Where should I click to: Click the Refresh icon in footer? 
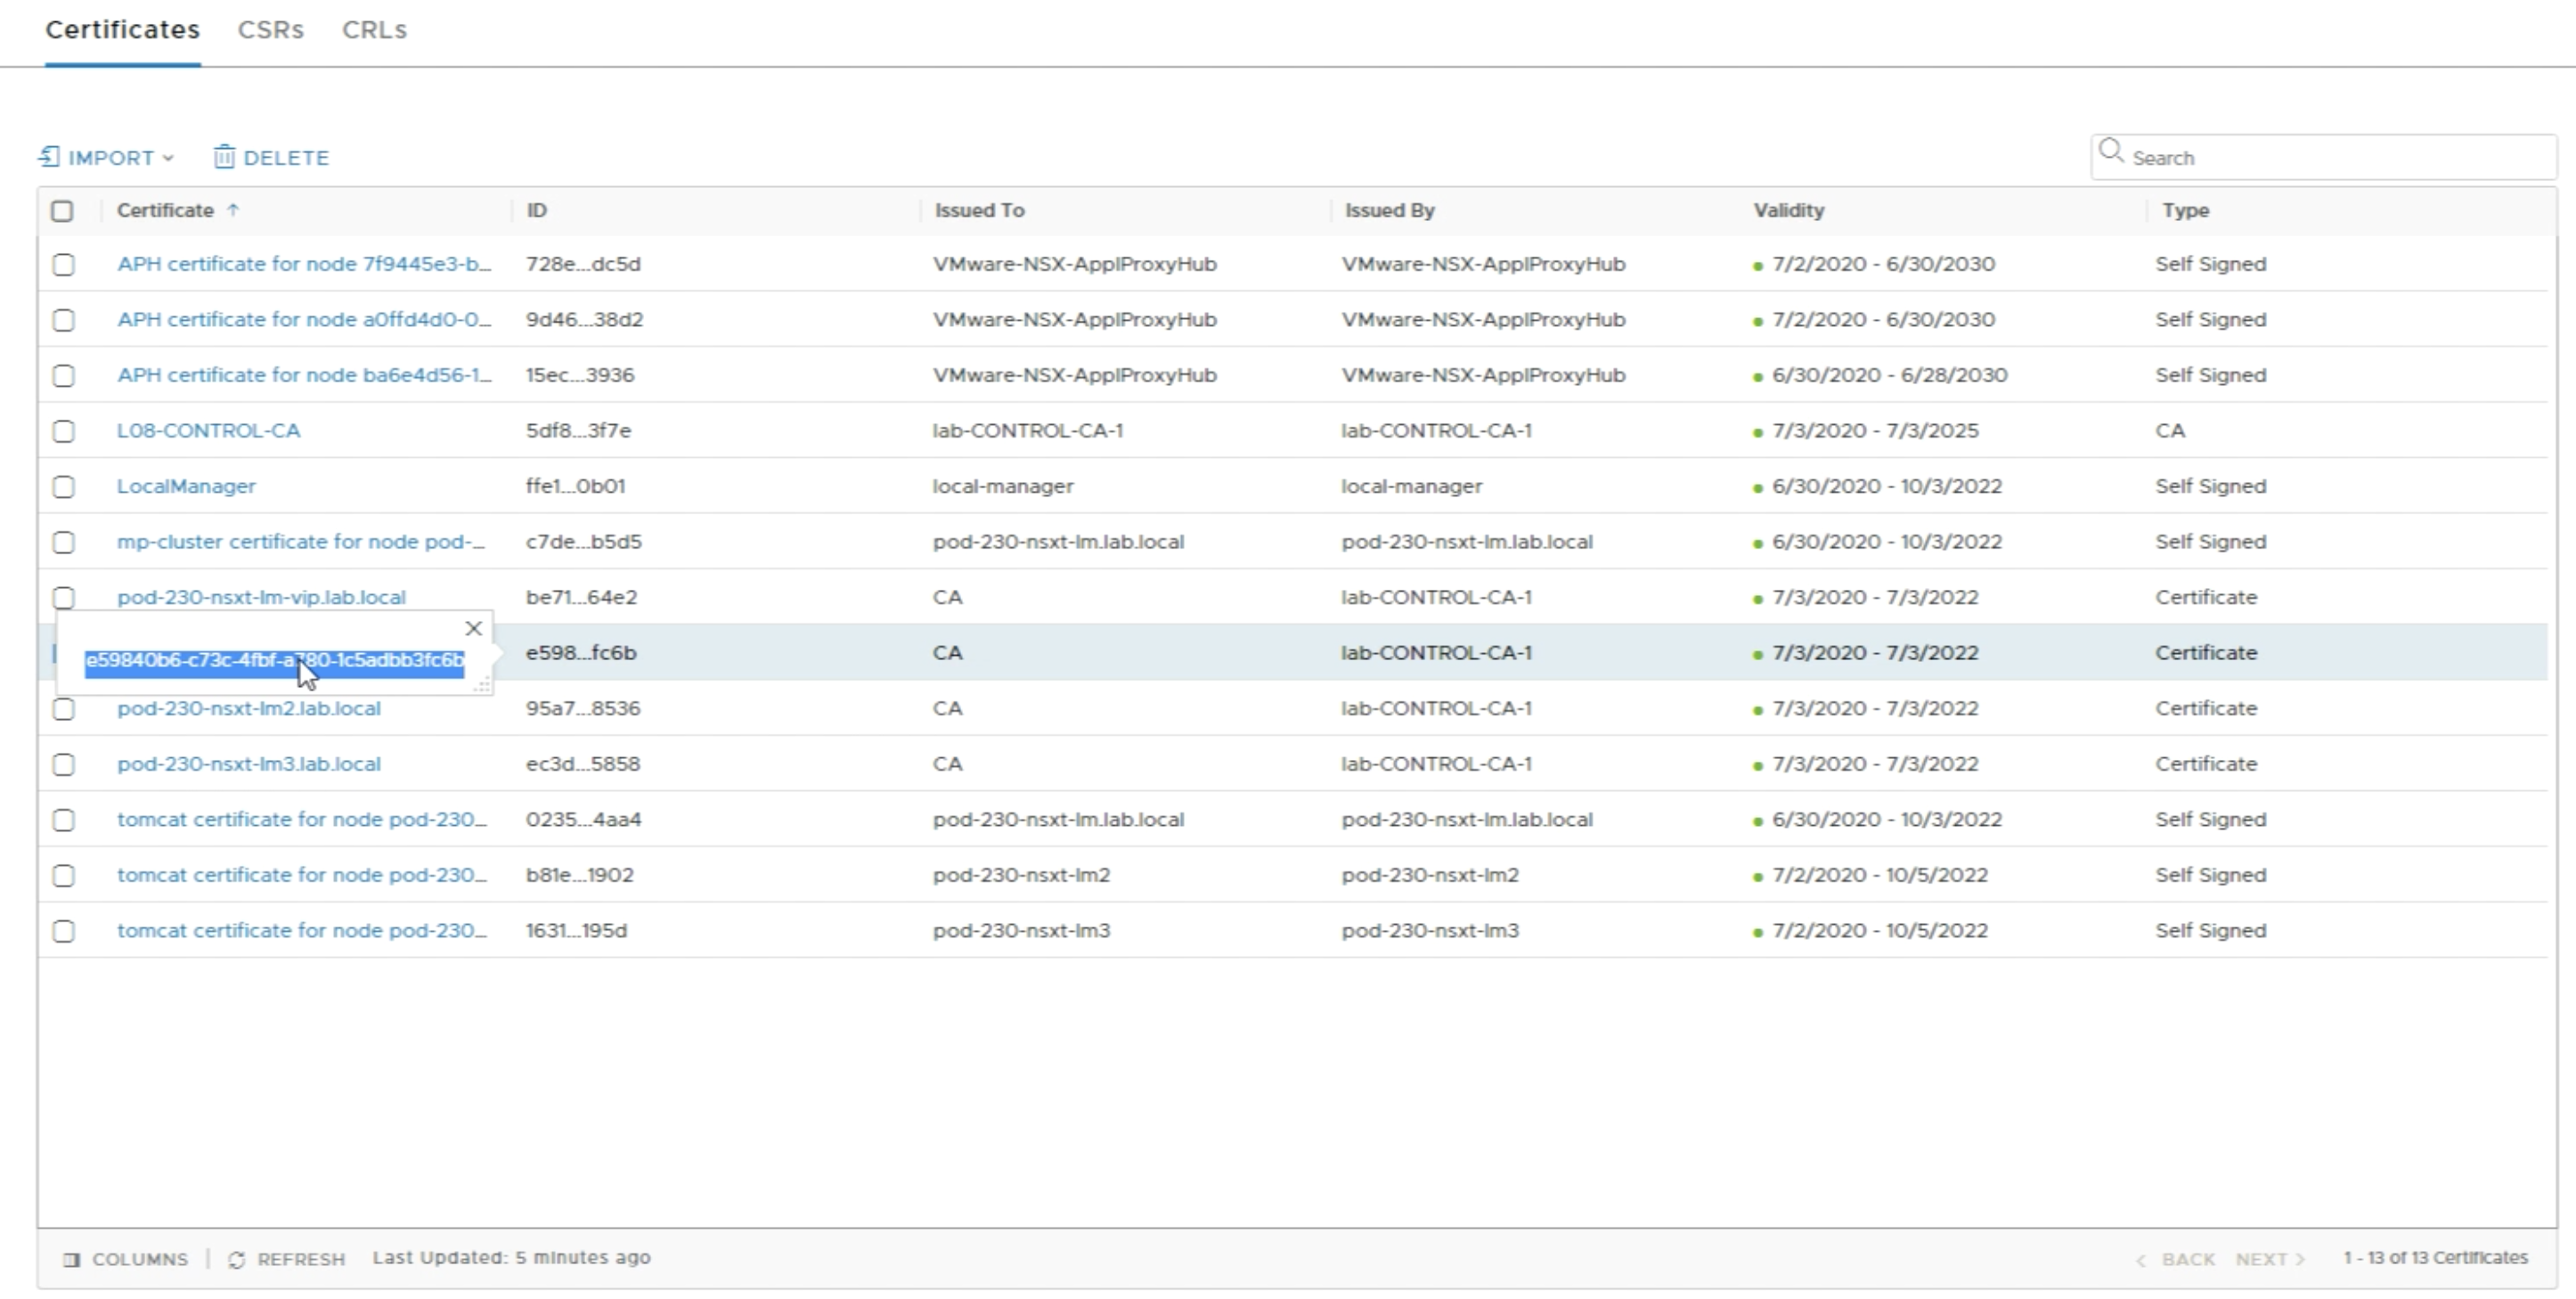click(237, 1259)
